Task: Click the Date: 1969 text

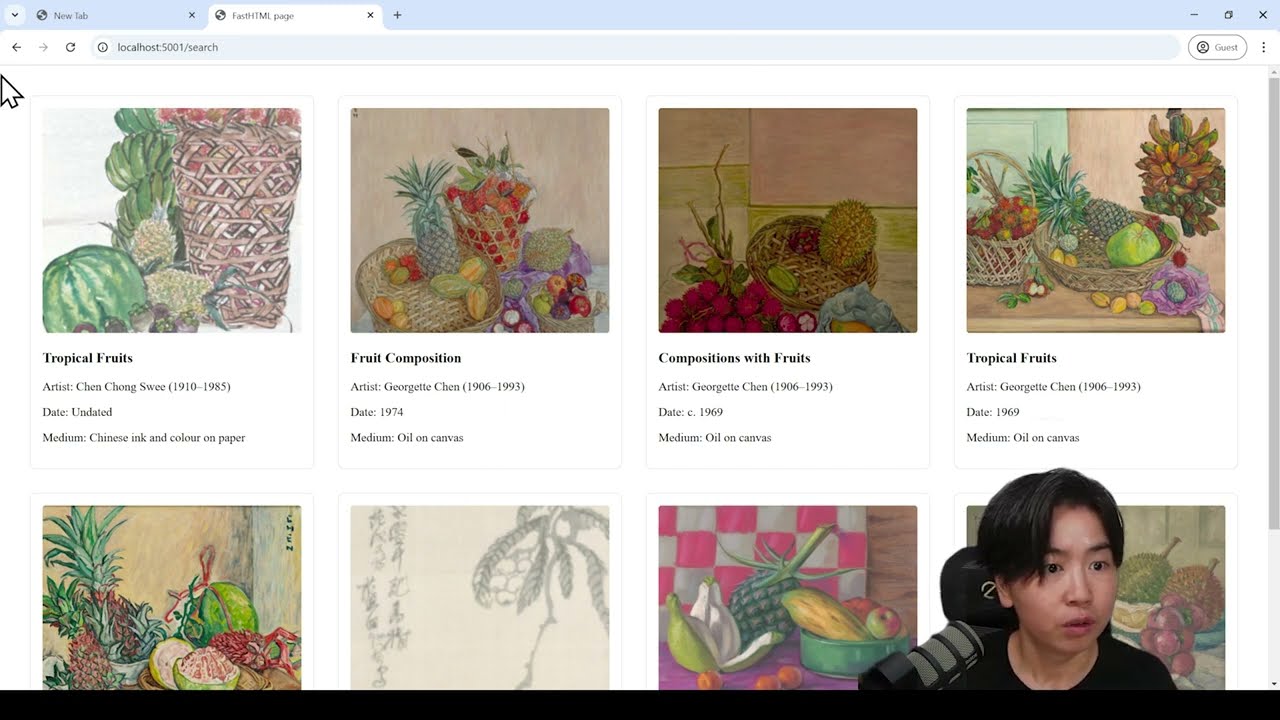Action: pos(993,412)
